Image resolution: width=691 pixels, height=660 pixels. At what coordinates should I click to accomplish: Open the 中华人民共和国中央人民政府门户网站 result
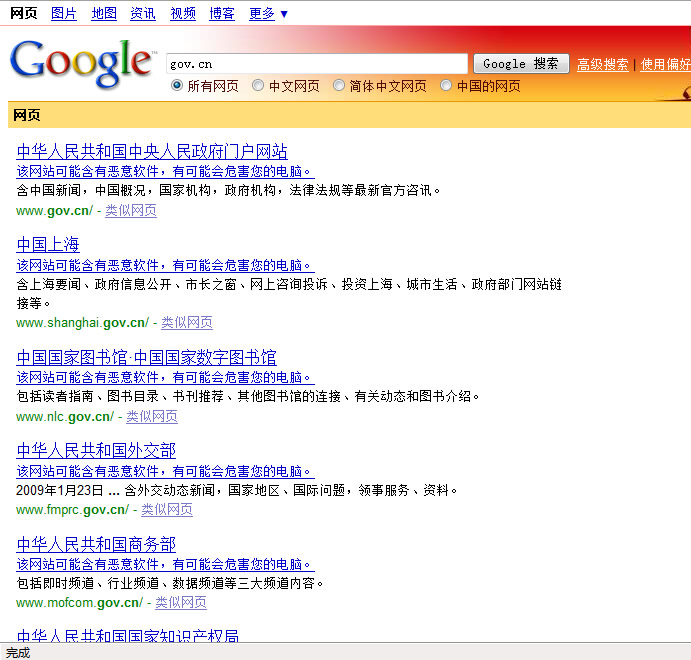(152, 152)
